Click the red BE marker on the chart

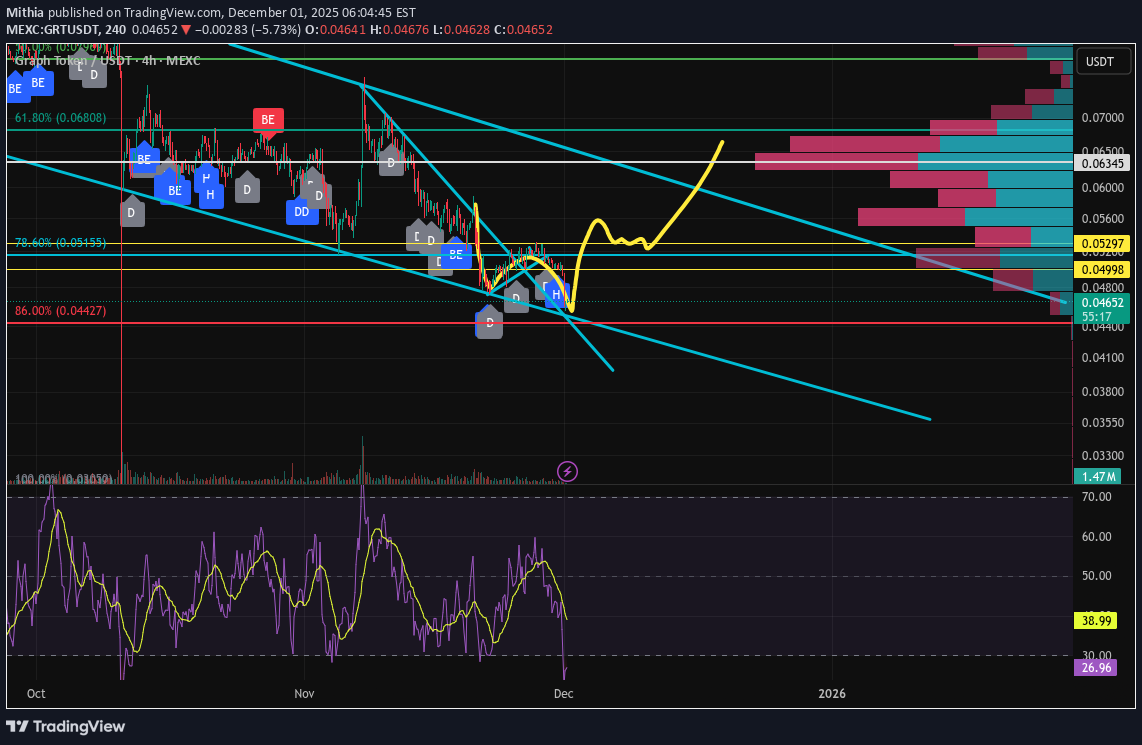click(x=268, y=120)
